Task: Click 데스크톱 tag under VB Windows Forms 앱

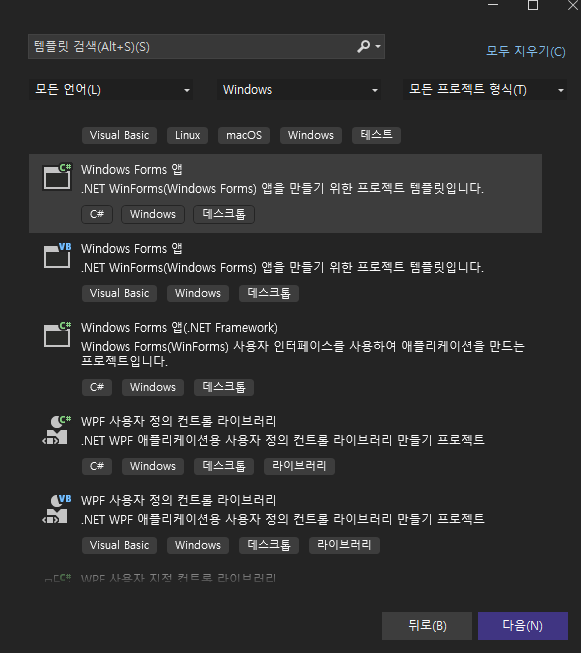Action: tap(269, 293)
